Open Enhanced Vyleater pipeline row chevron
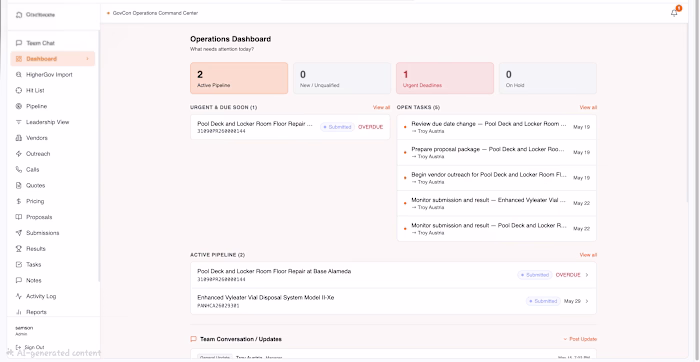The image size is (700, 362). click(x=587, y=301)
